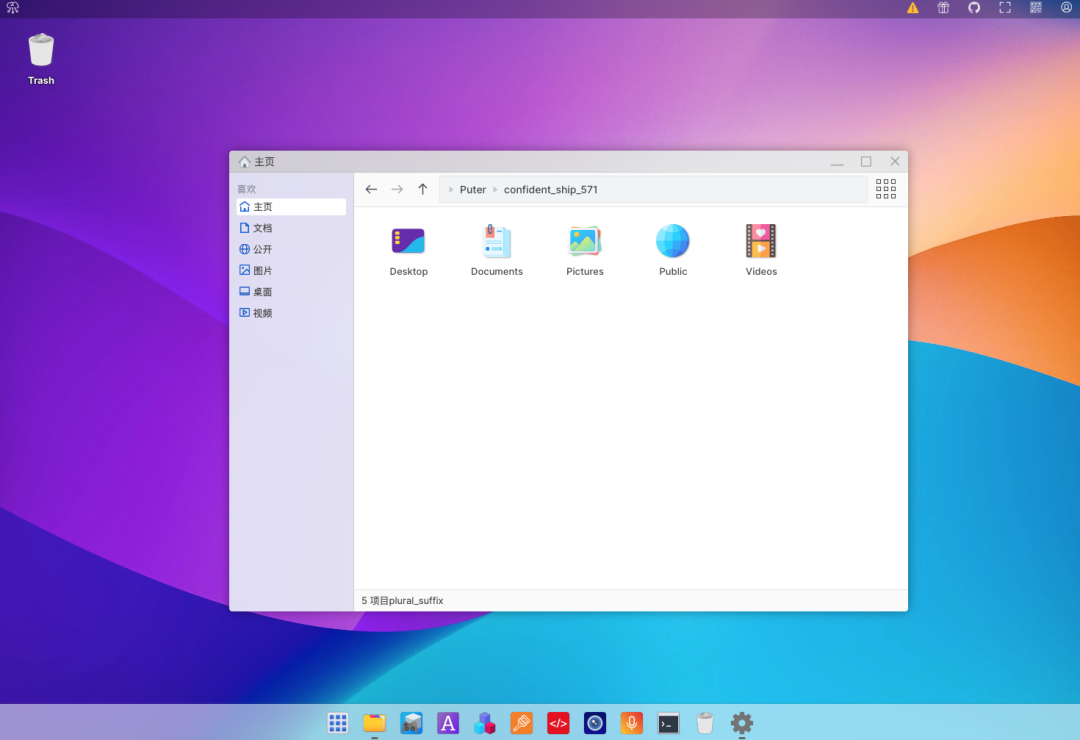
Task: Toggle fullscreen from the top bar
Action: click(x=1005, y=8)
